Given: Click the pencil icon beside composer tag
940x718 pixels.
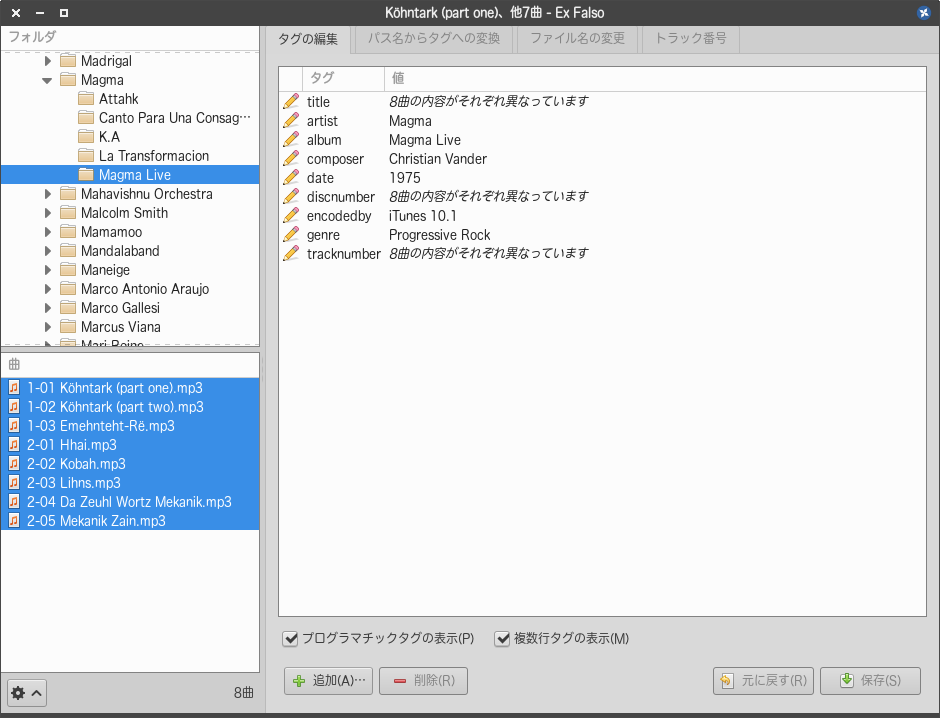Looking at the screenshot, I should (291, 159).
